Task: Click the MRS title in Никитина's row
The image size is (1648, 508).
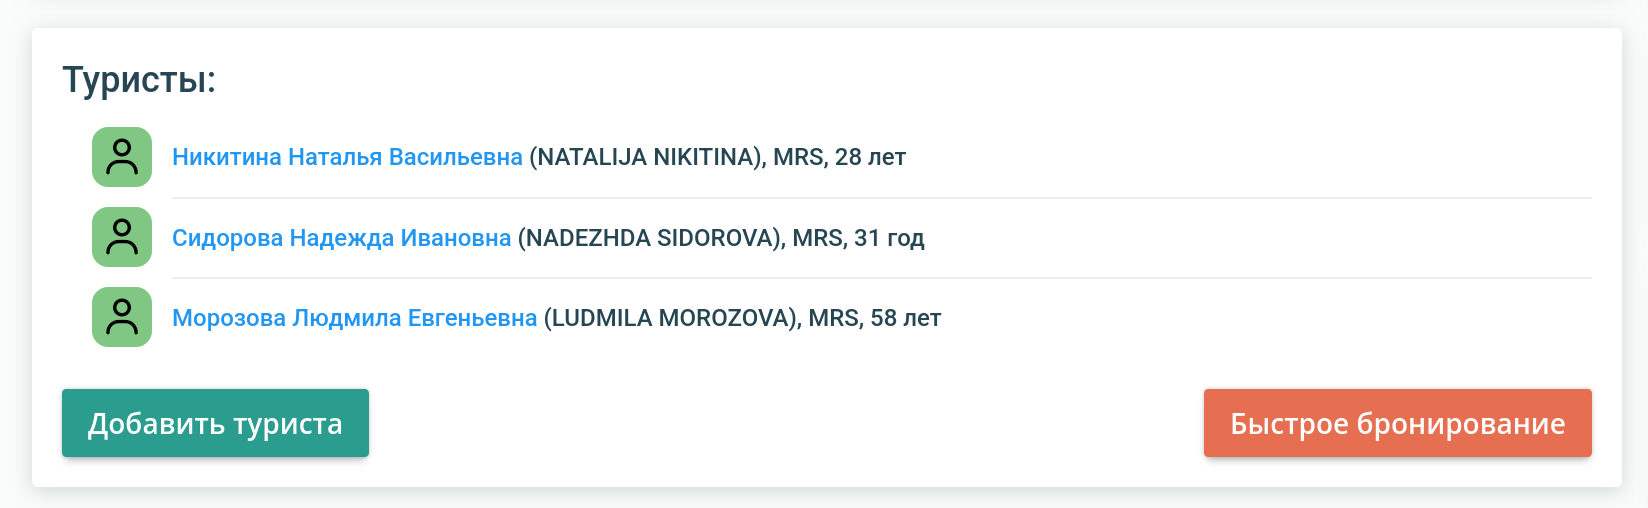Action: point(798,157)
